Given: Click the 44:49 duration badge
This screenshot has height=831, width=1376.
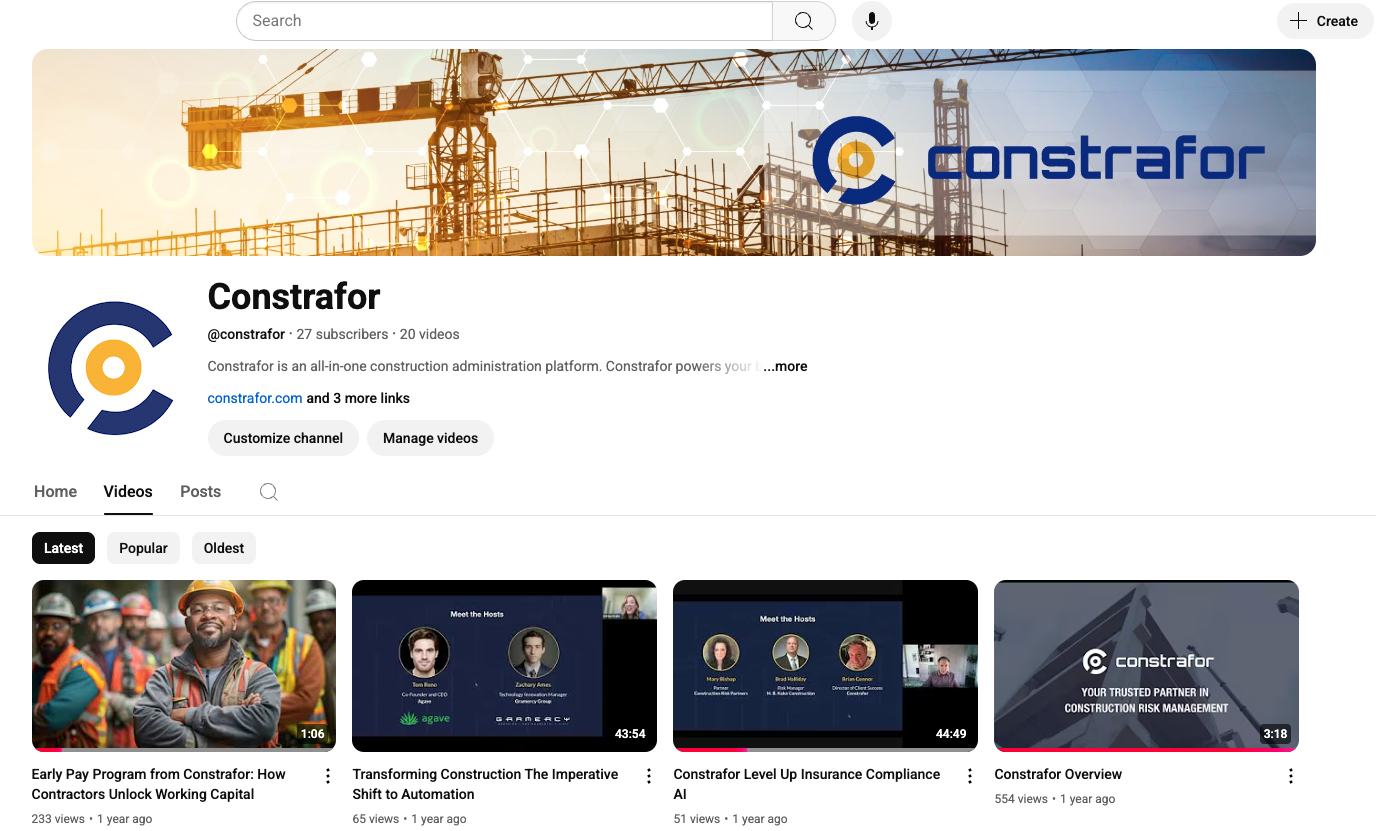Looking at the screenshot, I should 951,734.
